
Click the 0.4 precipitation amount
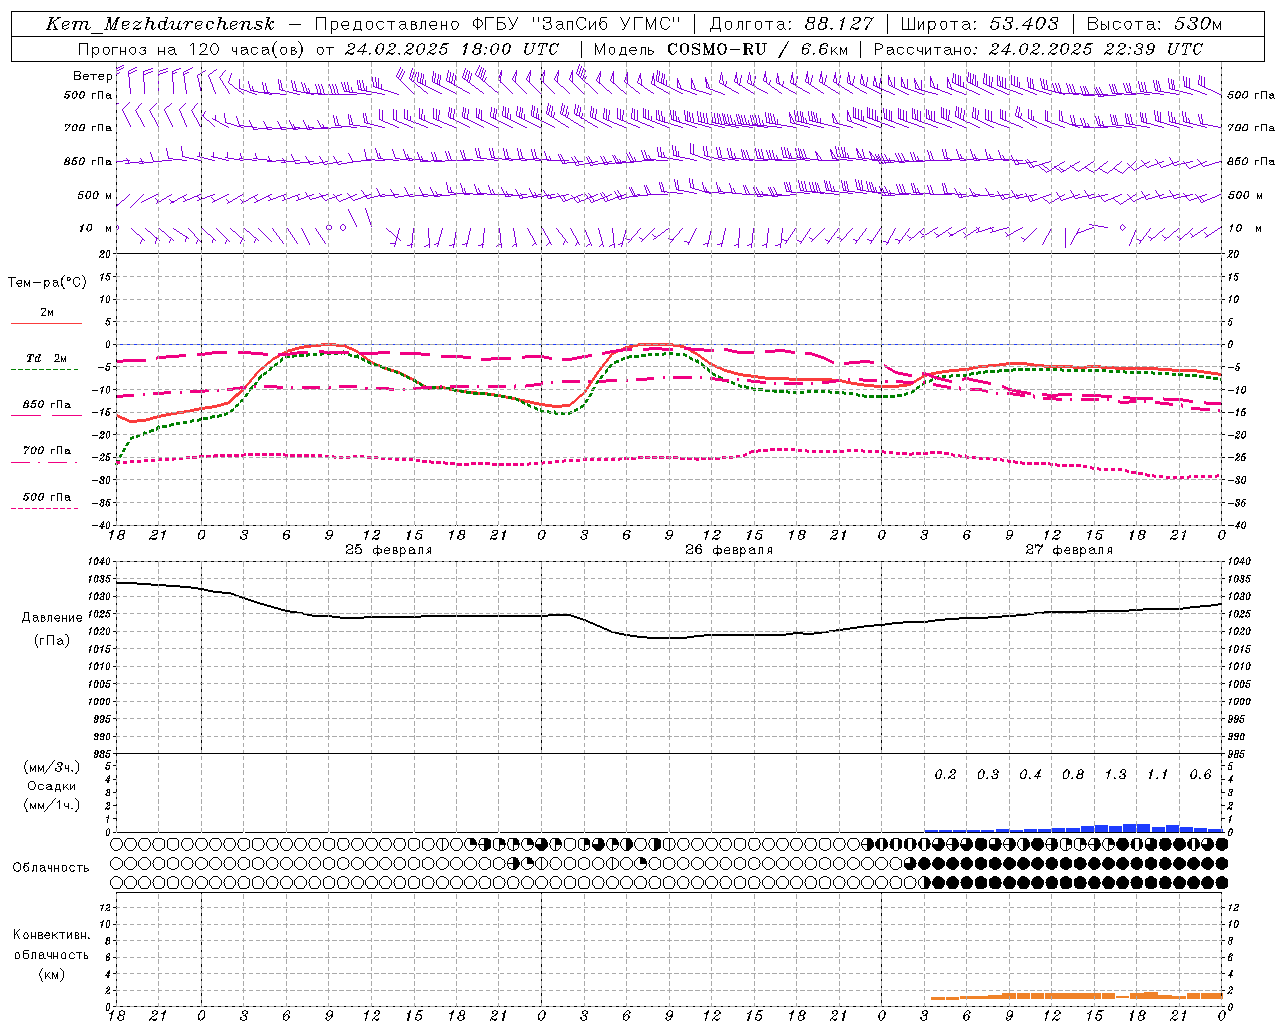coord(1030,775)
